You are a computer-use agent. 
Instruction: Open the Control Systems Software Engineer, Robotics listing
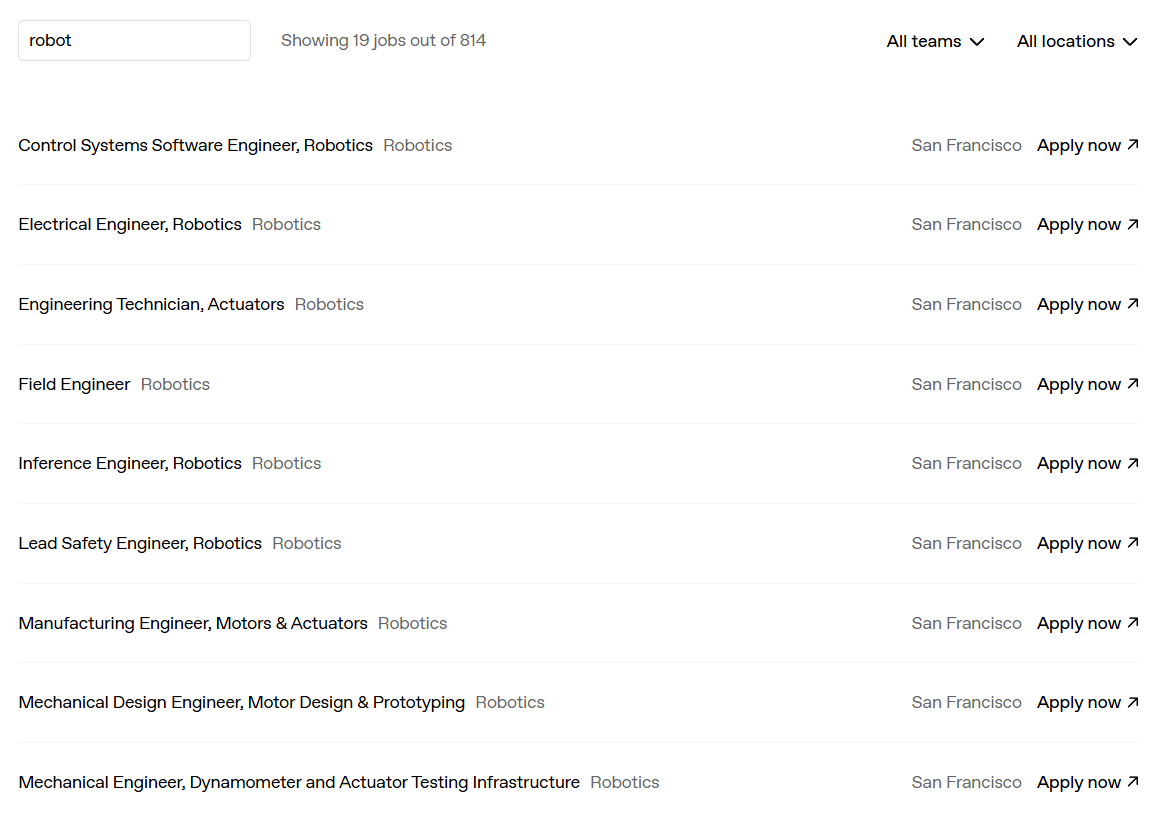click(x=195, y=145)
